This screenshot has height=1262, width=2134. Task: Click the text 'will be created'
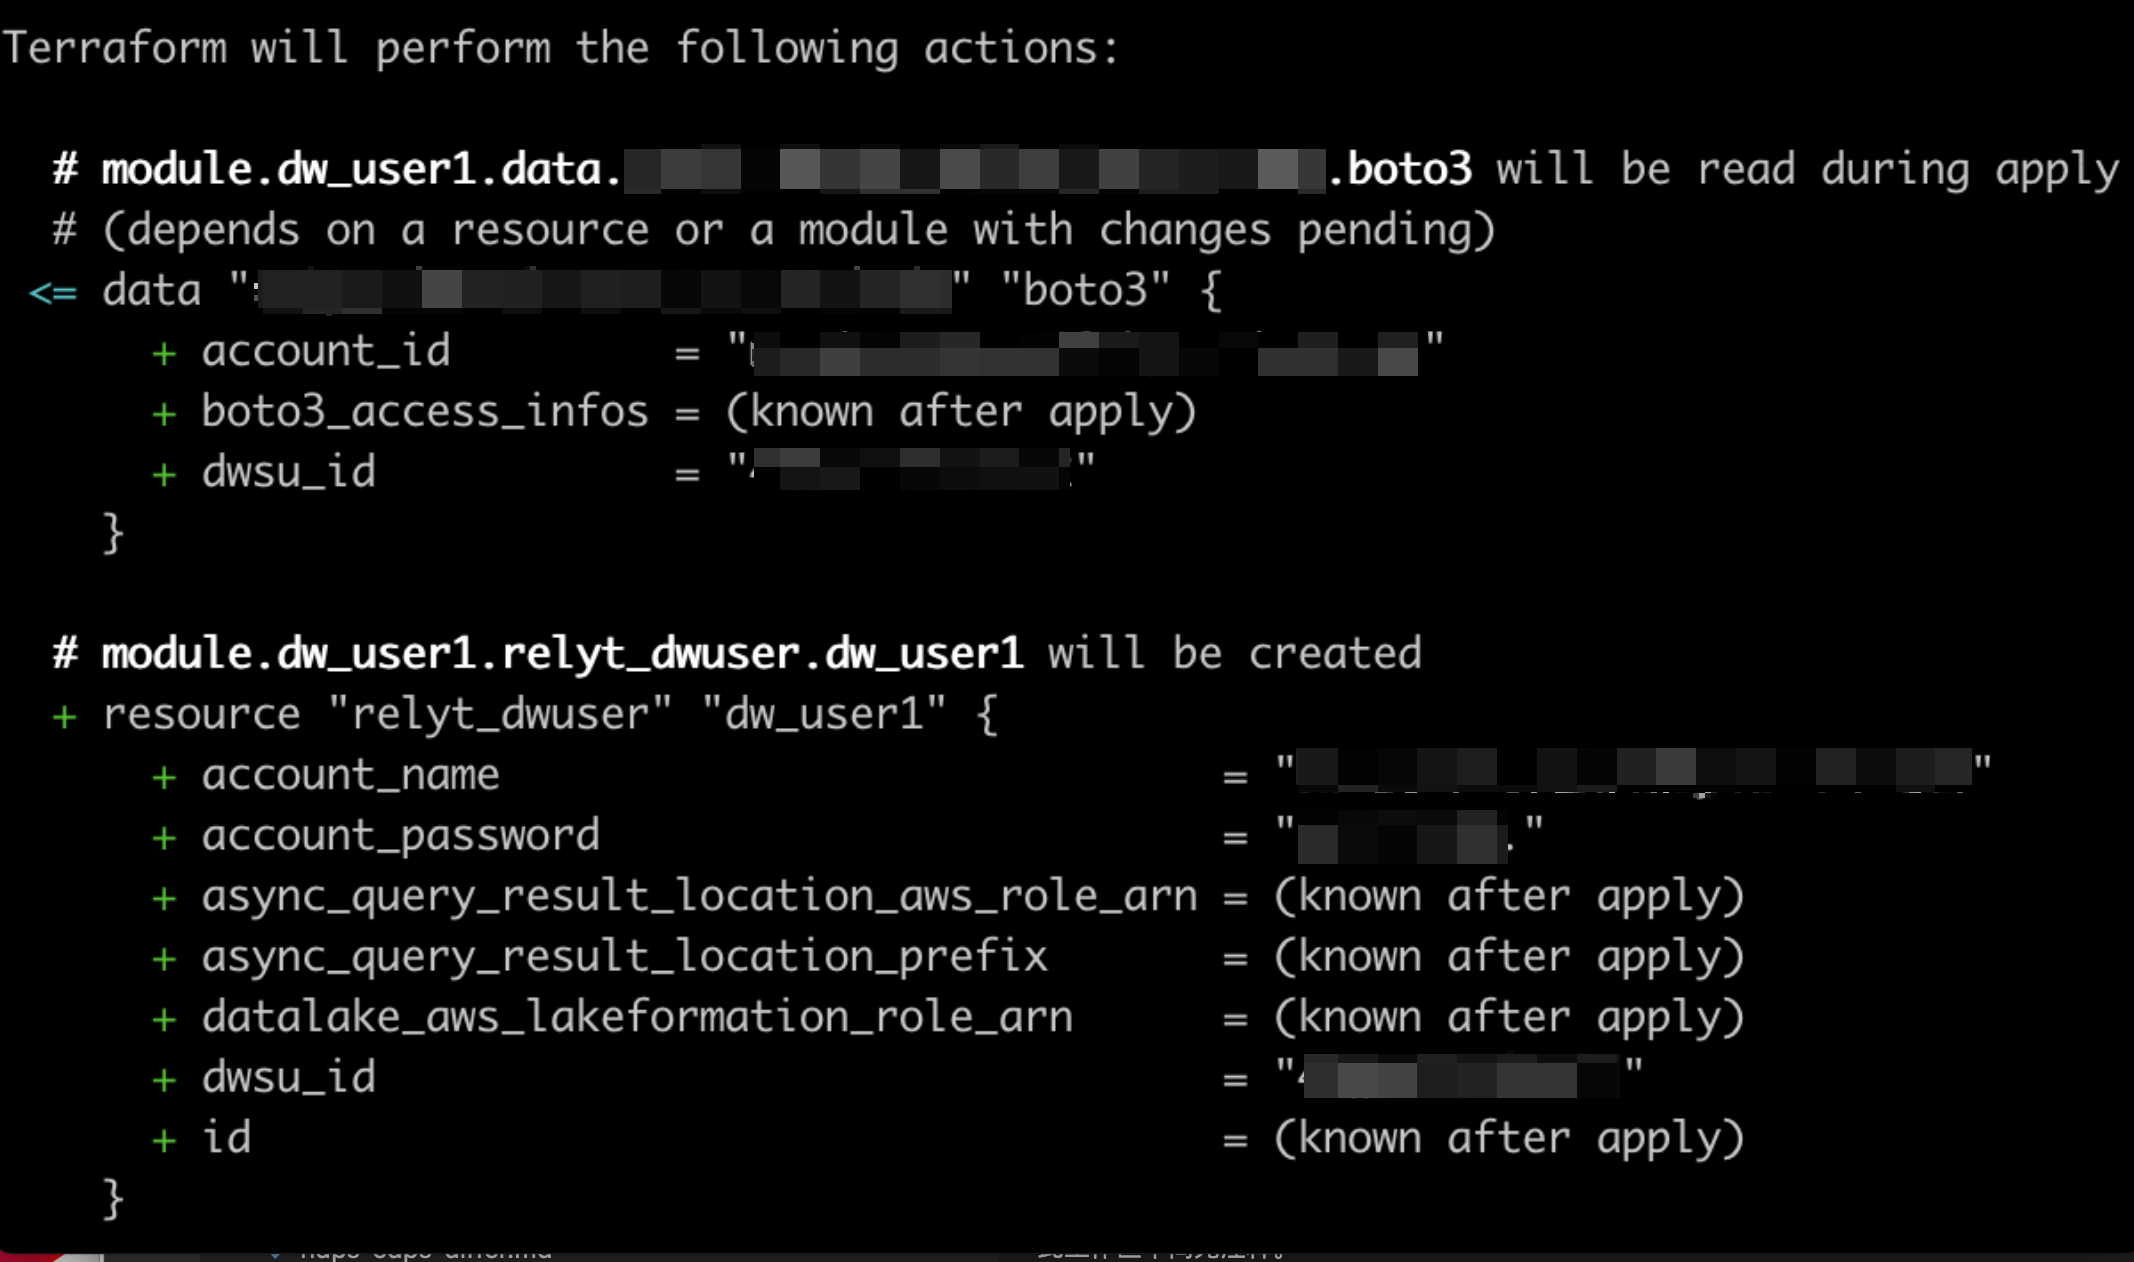1234,654
